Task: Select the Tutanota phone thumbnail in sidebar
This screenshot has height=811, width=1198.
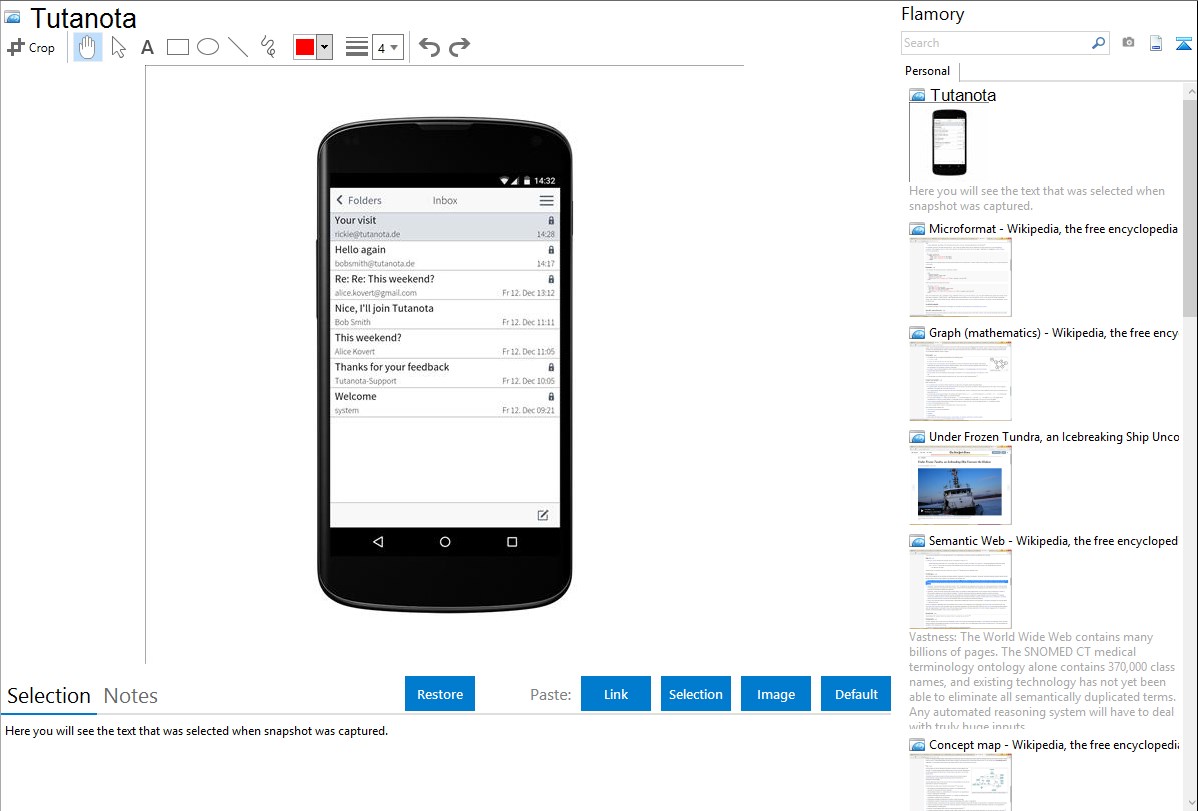Action: 950,143
